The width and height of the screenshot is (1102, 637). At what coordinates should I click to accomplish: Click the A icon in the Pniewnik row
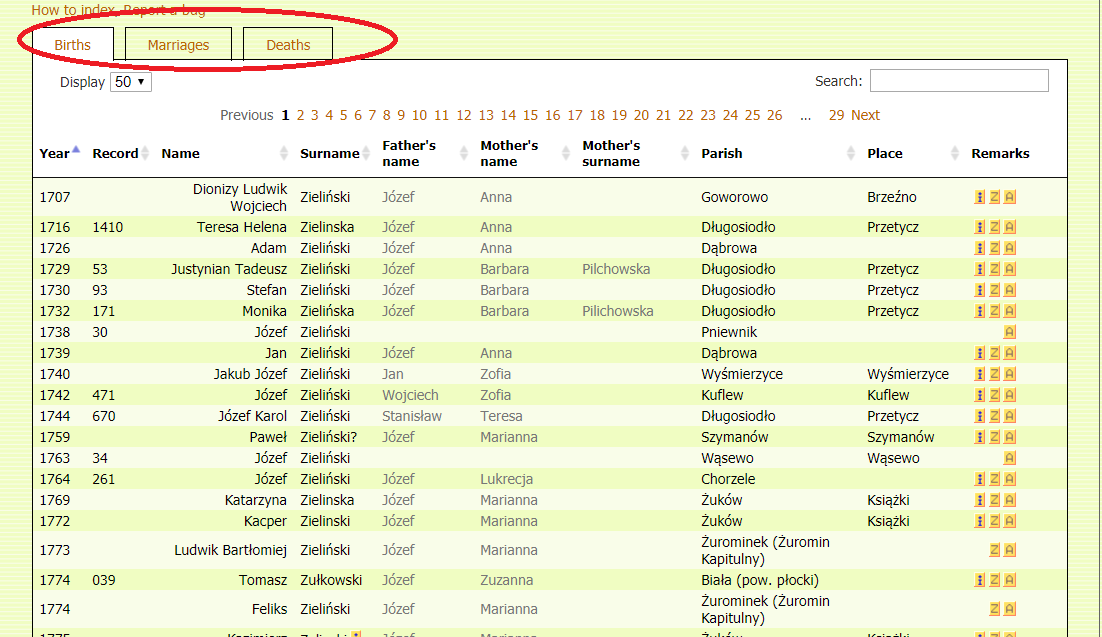1010,332
